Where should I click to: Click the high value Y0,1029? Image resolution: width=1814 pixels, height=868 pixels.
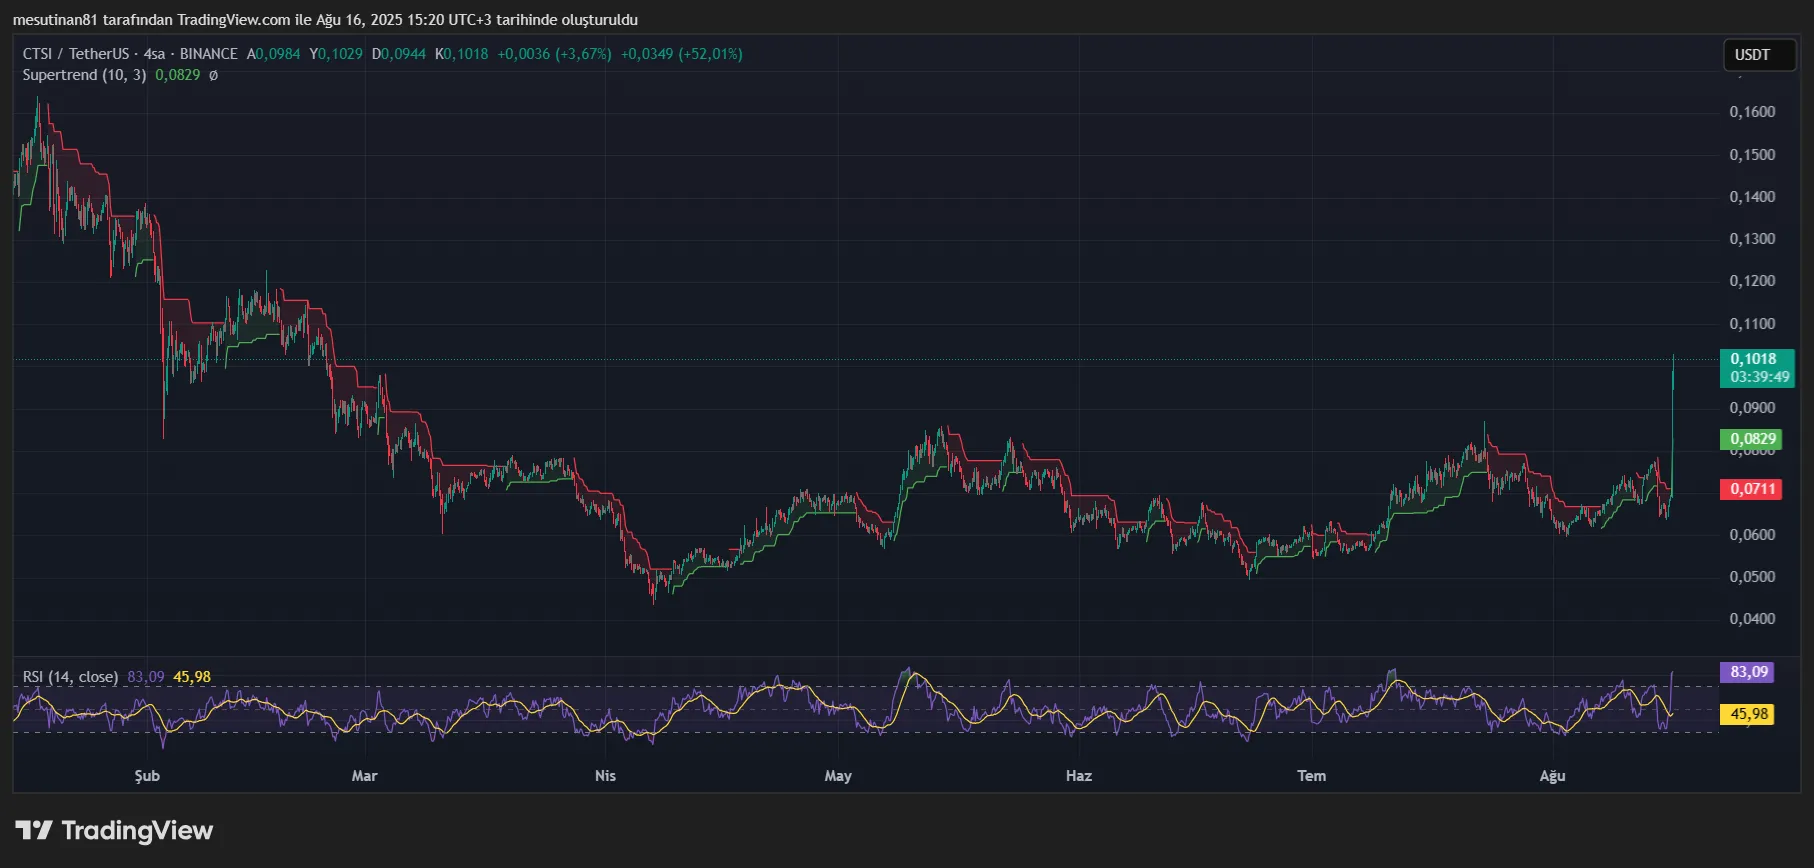click(336, 54)
